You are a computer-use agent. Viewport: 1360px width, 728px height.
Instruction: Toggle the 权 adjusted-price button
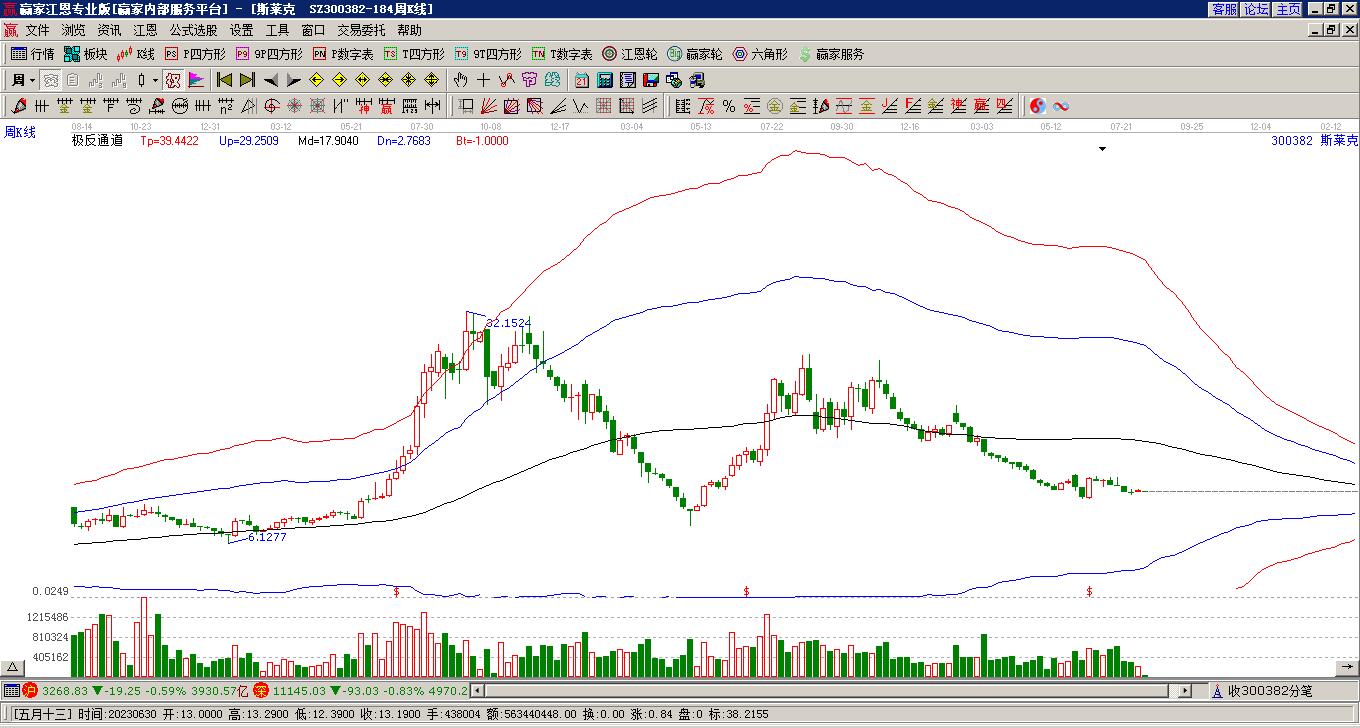coord(172,80)
